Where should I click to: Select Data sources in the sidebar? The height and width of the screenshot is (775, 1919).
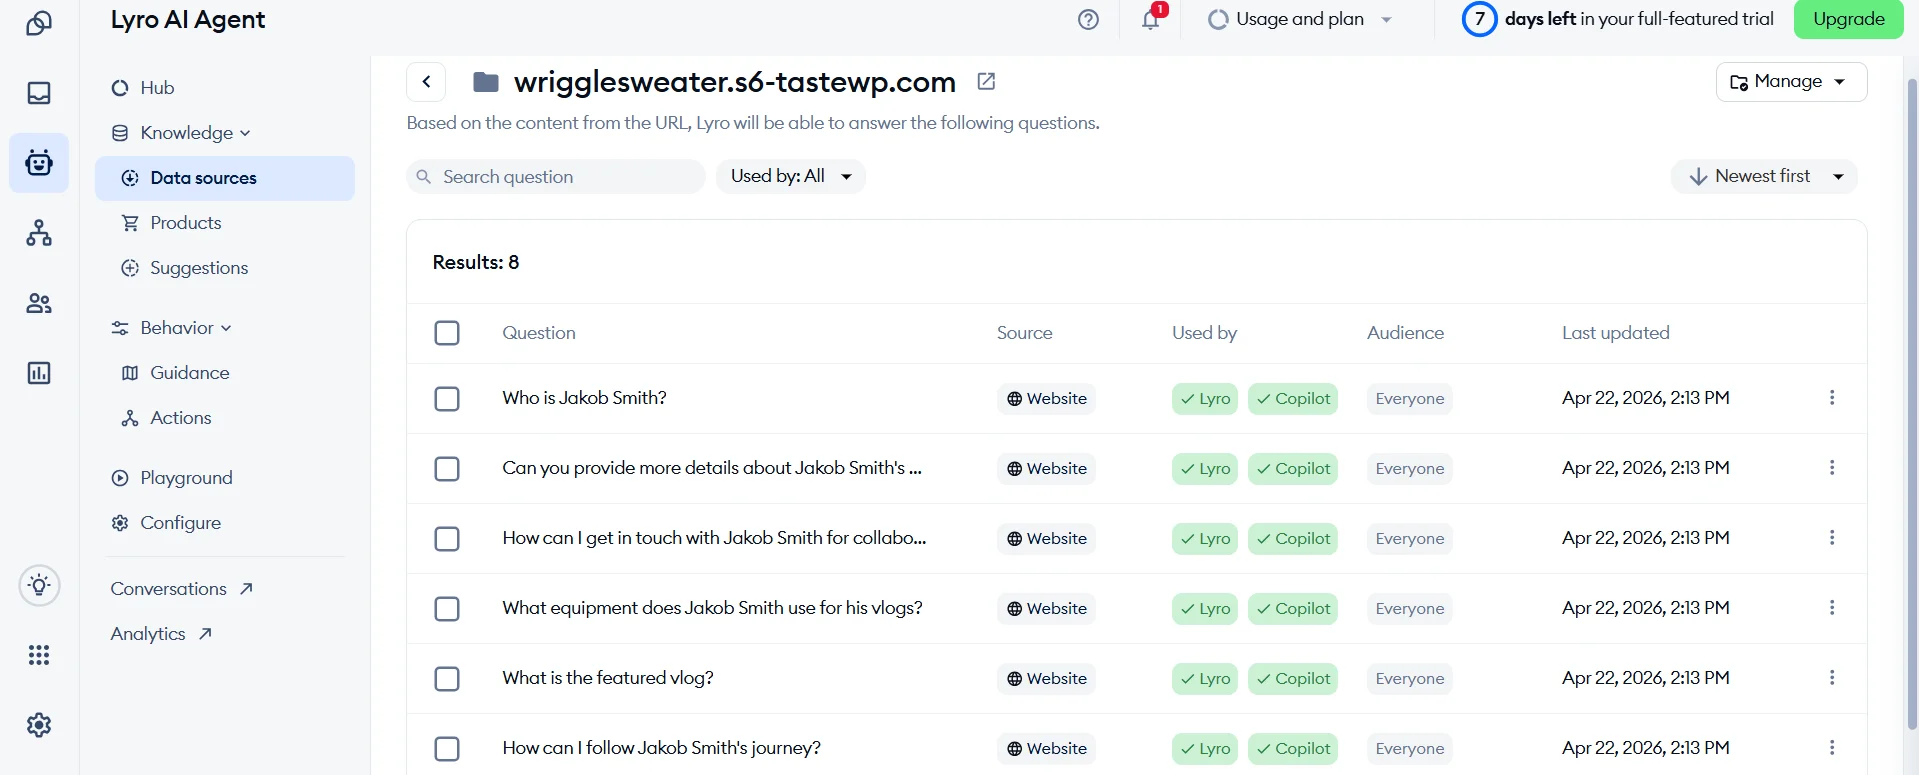(225, 178)
